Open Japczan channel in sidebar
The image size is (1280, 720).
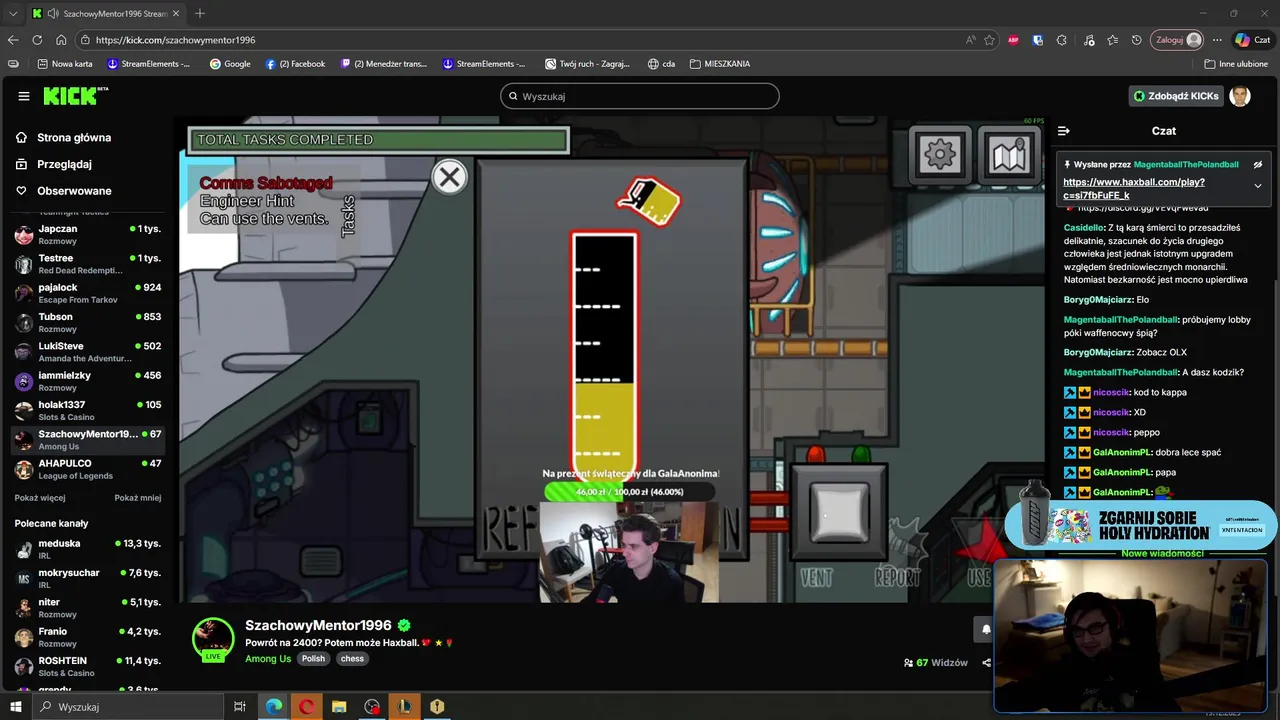click(x=88, y=234)
